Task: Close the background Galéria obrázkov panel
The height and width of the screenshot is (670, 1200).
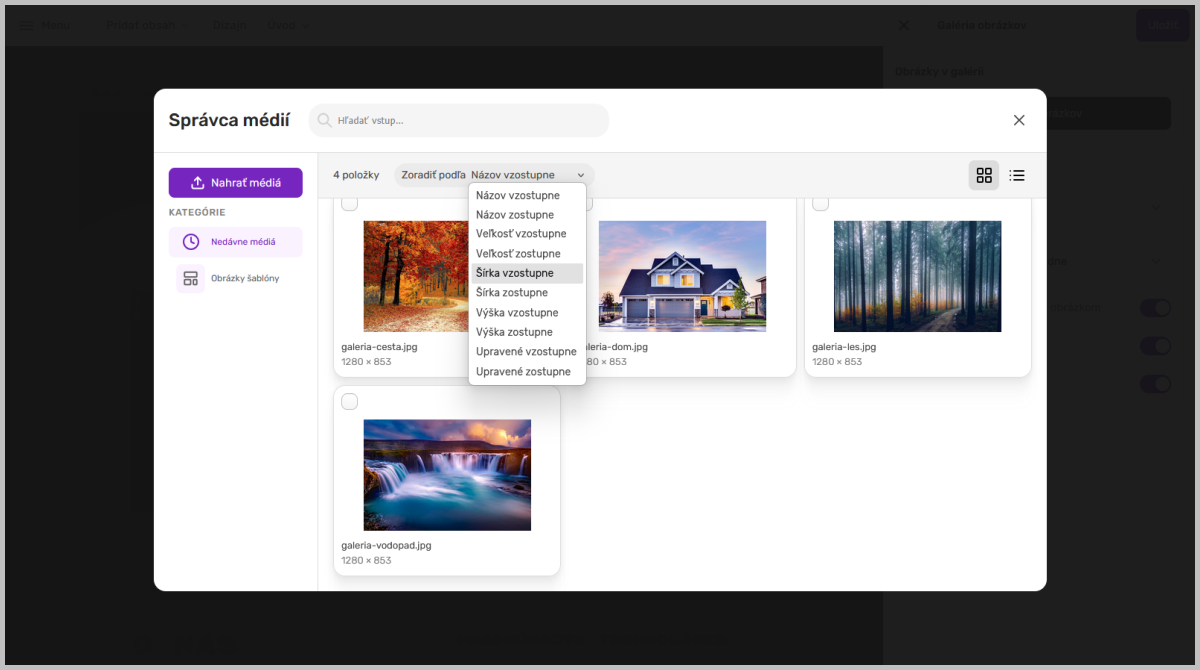Action: [904, 25]
